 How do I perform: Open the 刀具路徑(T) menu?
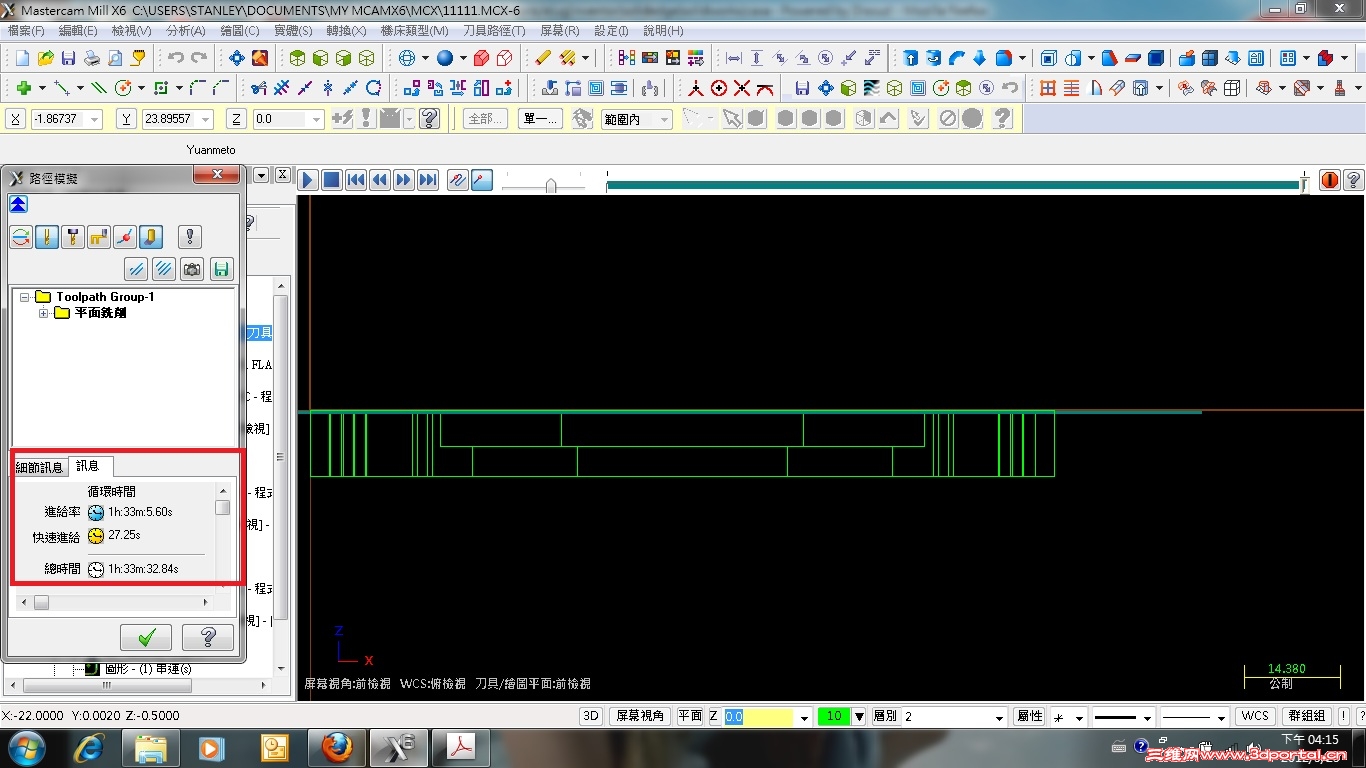tap(493, 31)
